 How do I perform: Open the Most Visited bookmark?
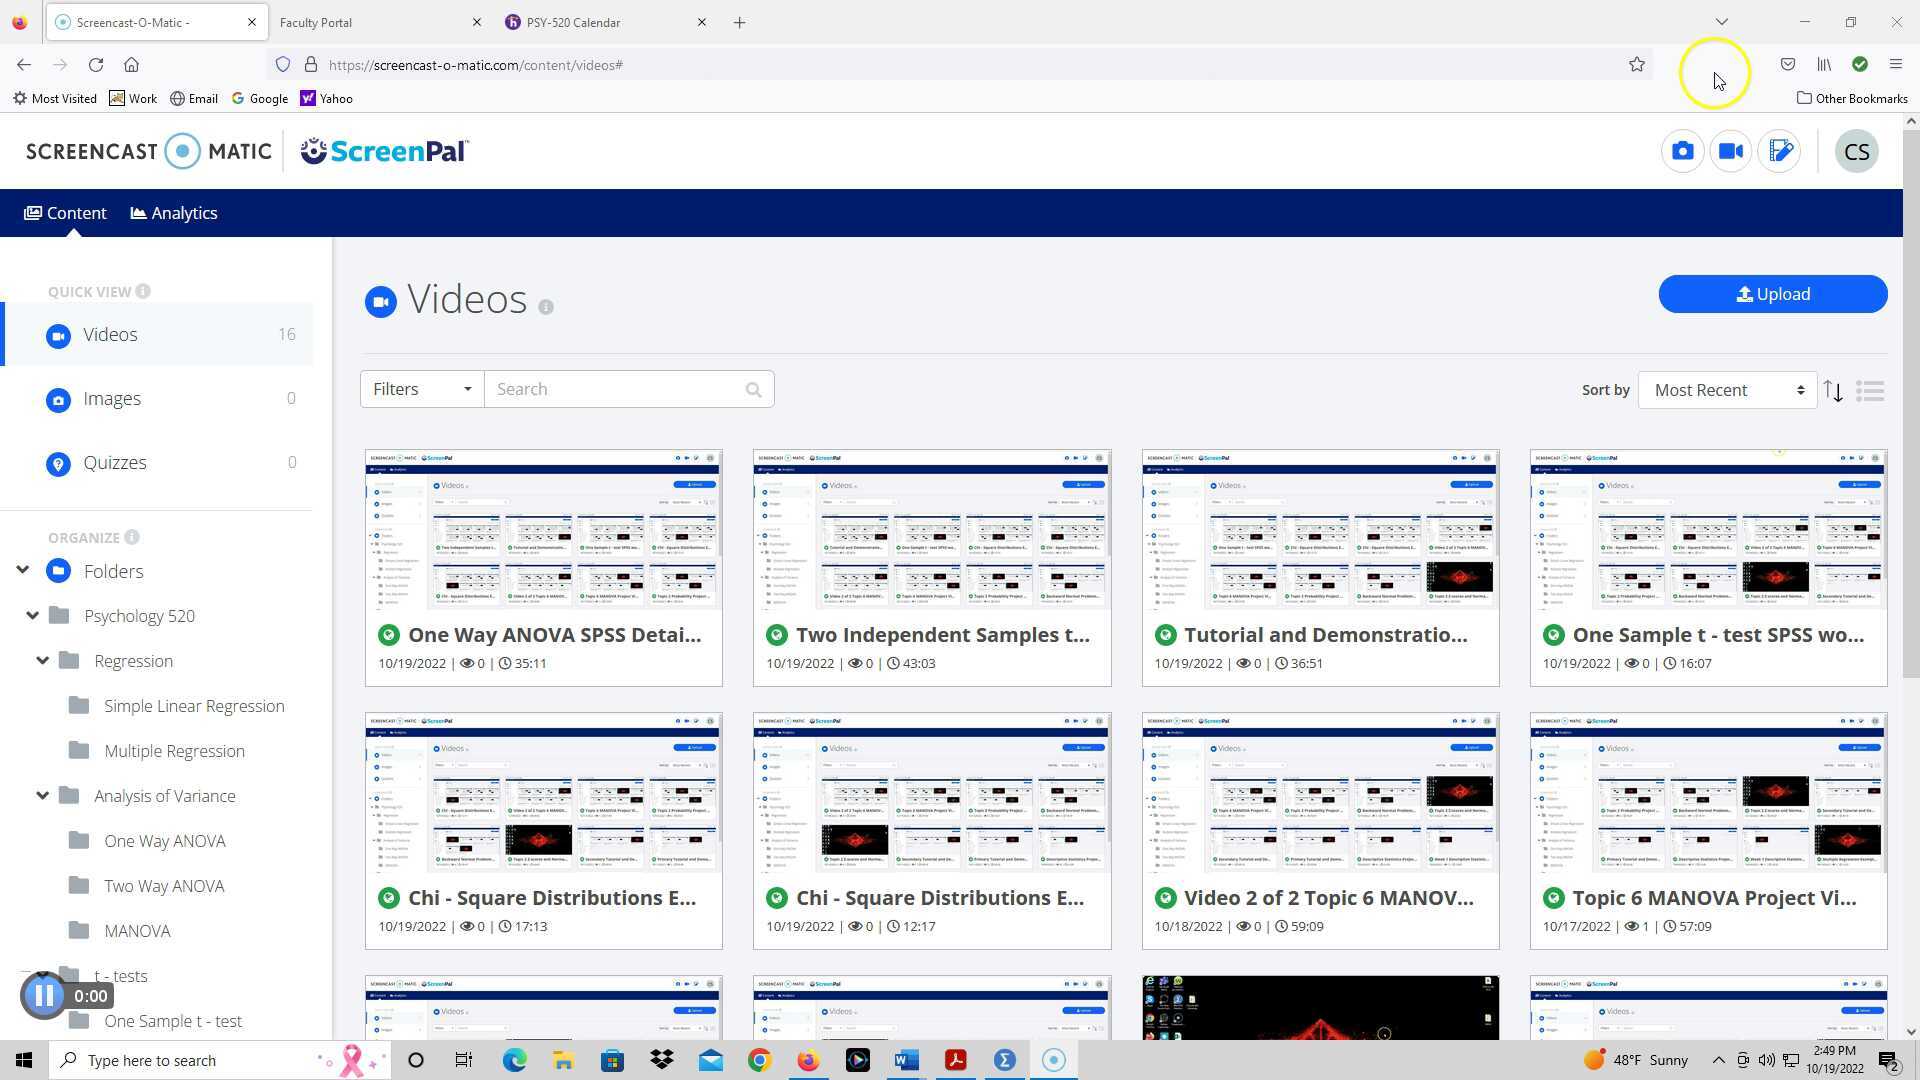coord(55,98)
